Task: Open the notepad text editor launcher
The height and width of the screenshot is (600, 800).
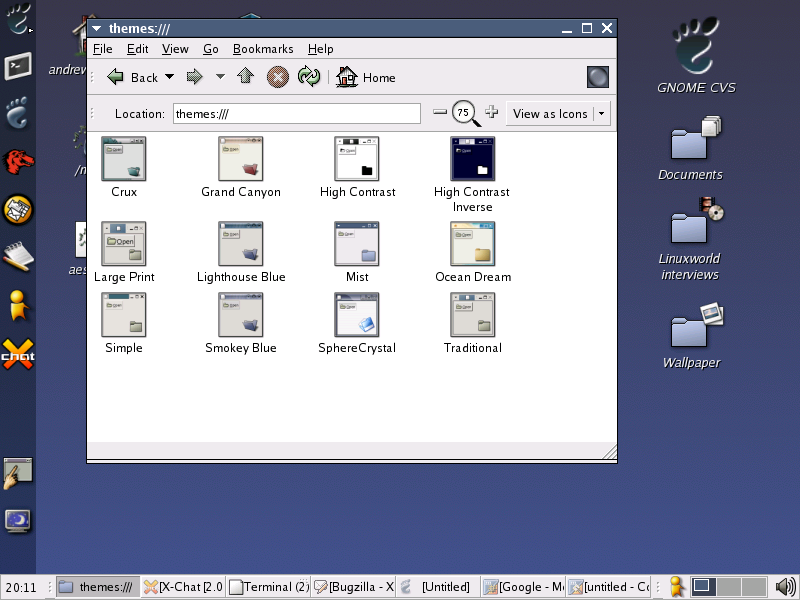Action: (x=18, y=256)
